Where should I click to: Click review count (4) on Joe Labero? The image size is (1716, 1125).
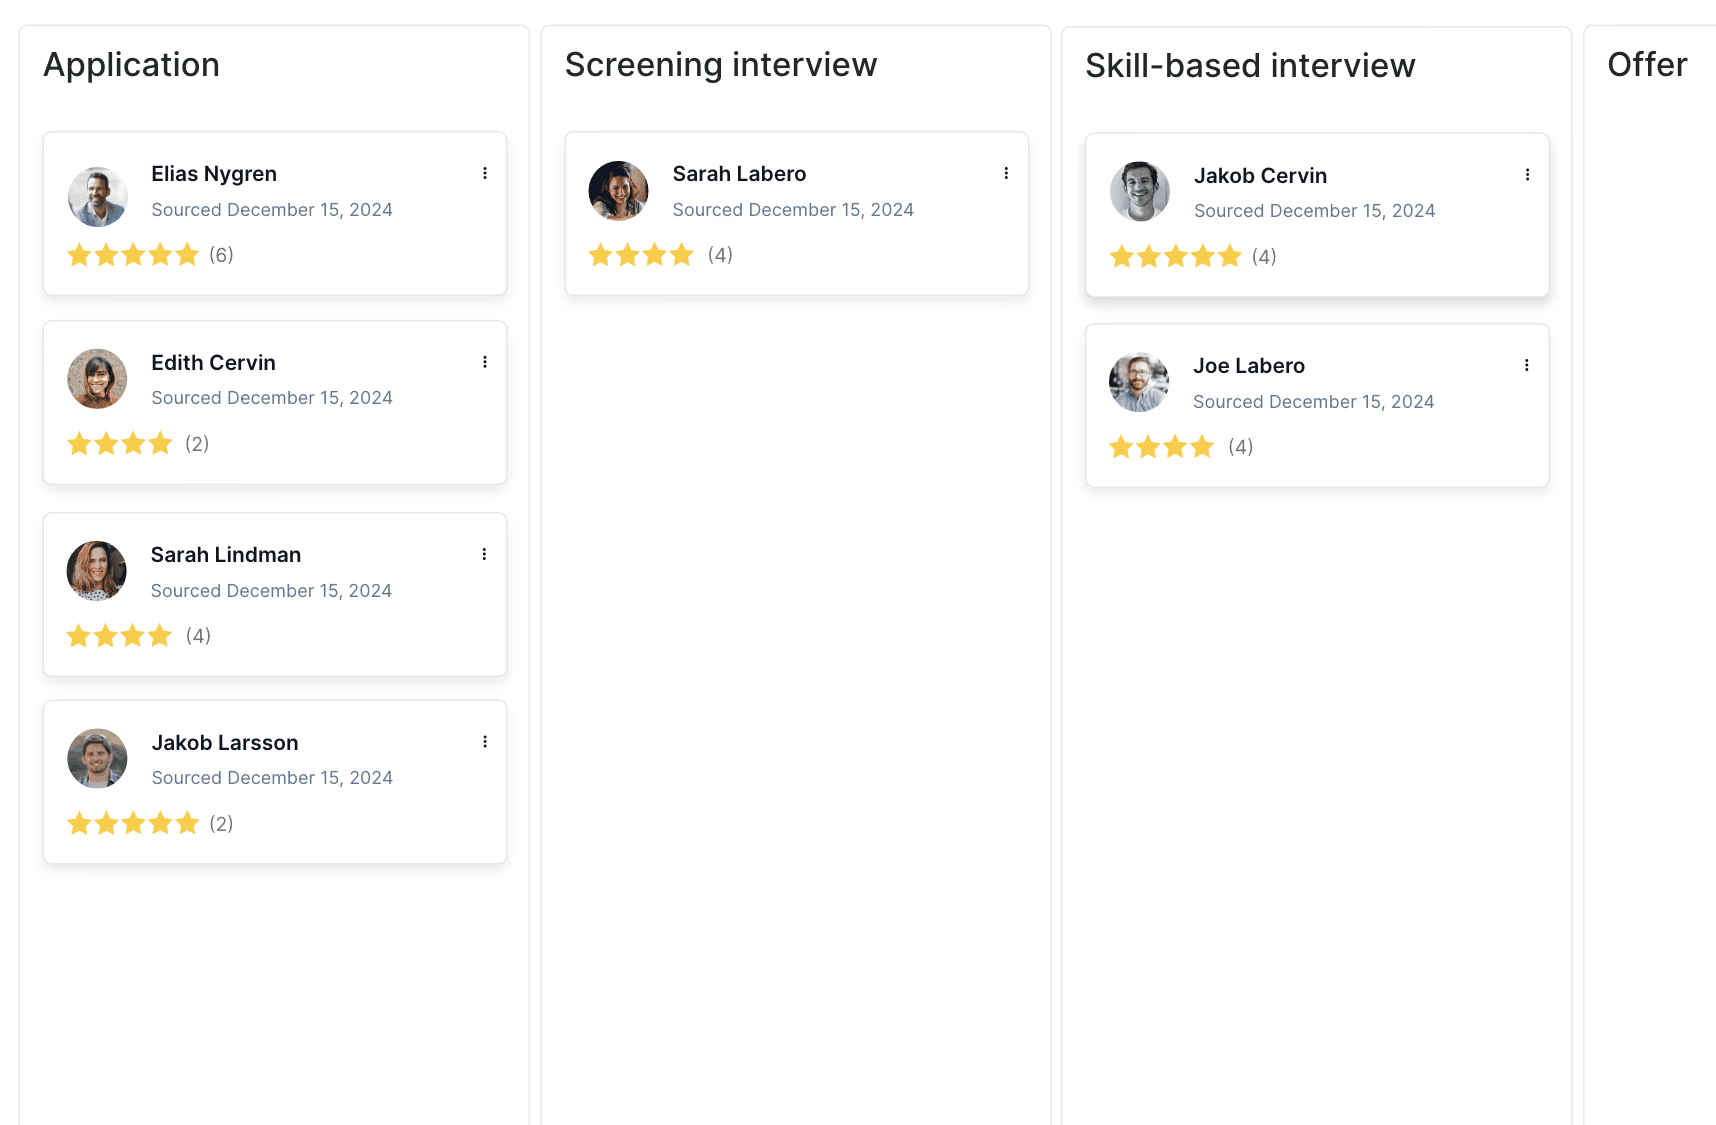(1241, 447)
